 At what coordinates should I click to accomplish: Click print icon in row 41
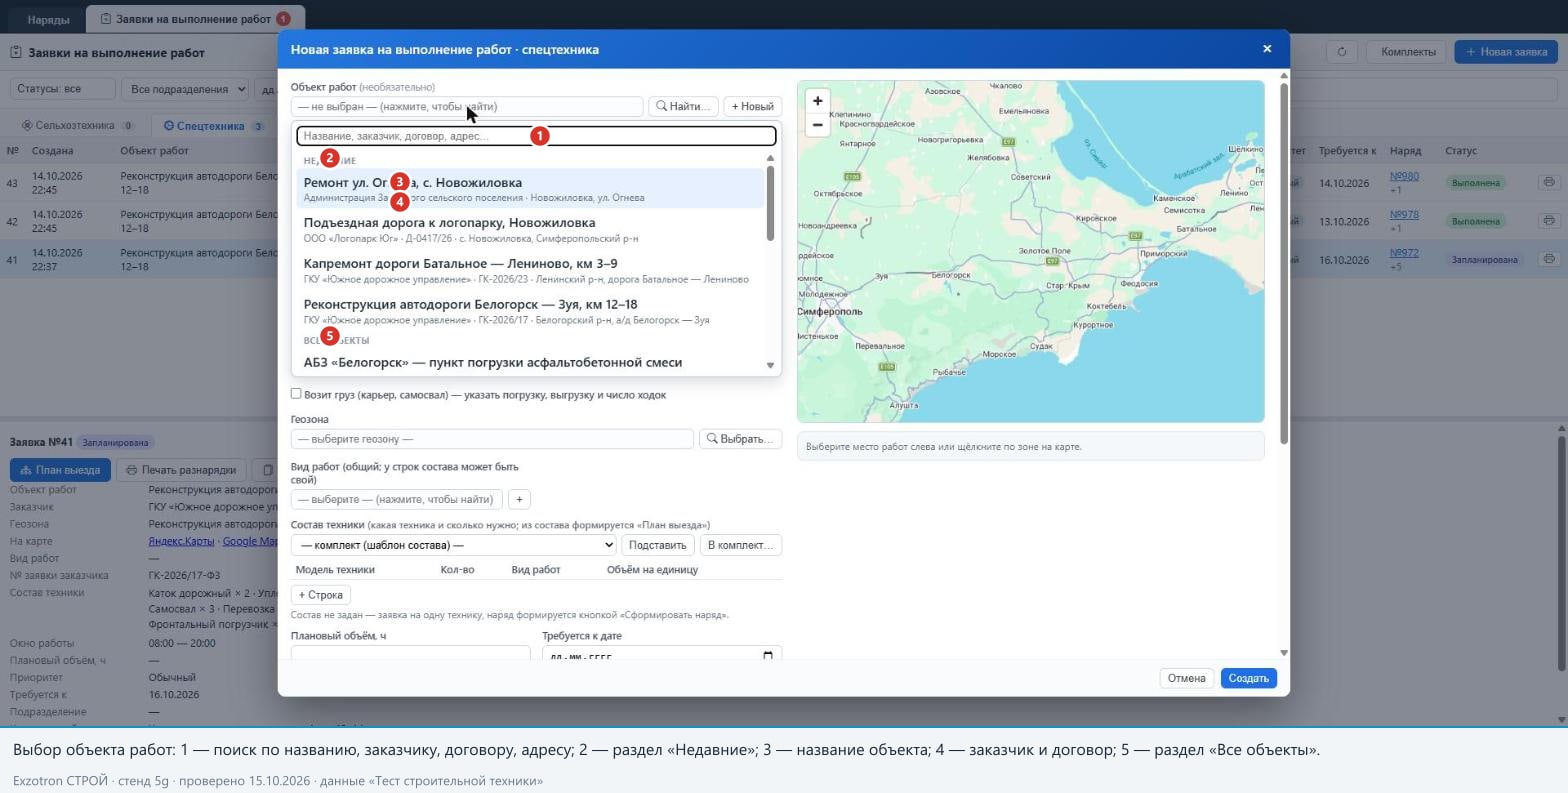click(x=1548, y=259)
